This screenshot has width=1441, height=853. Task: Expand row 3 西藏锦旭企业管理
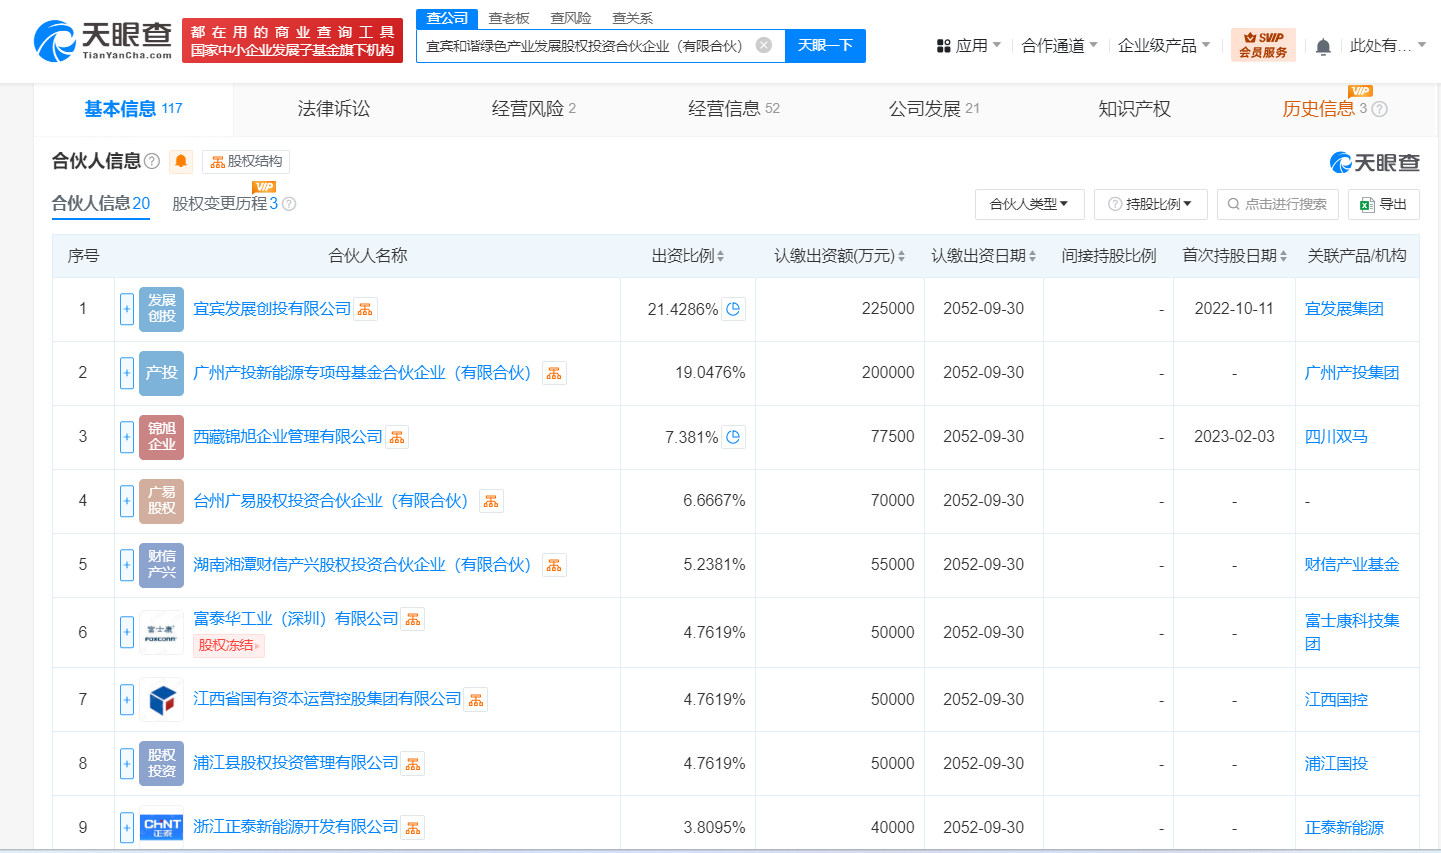coord(127,437)
